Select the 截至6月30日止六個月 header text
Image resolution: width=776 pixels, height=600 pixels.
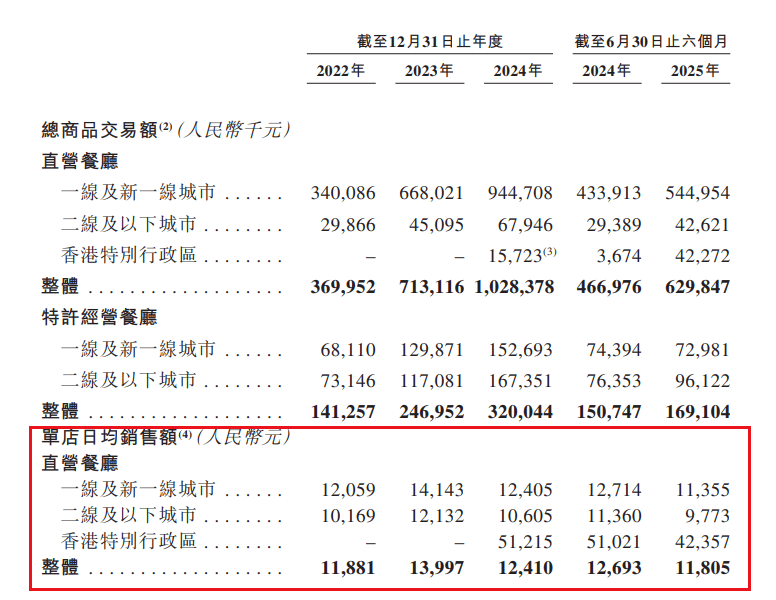click(651, 41)
